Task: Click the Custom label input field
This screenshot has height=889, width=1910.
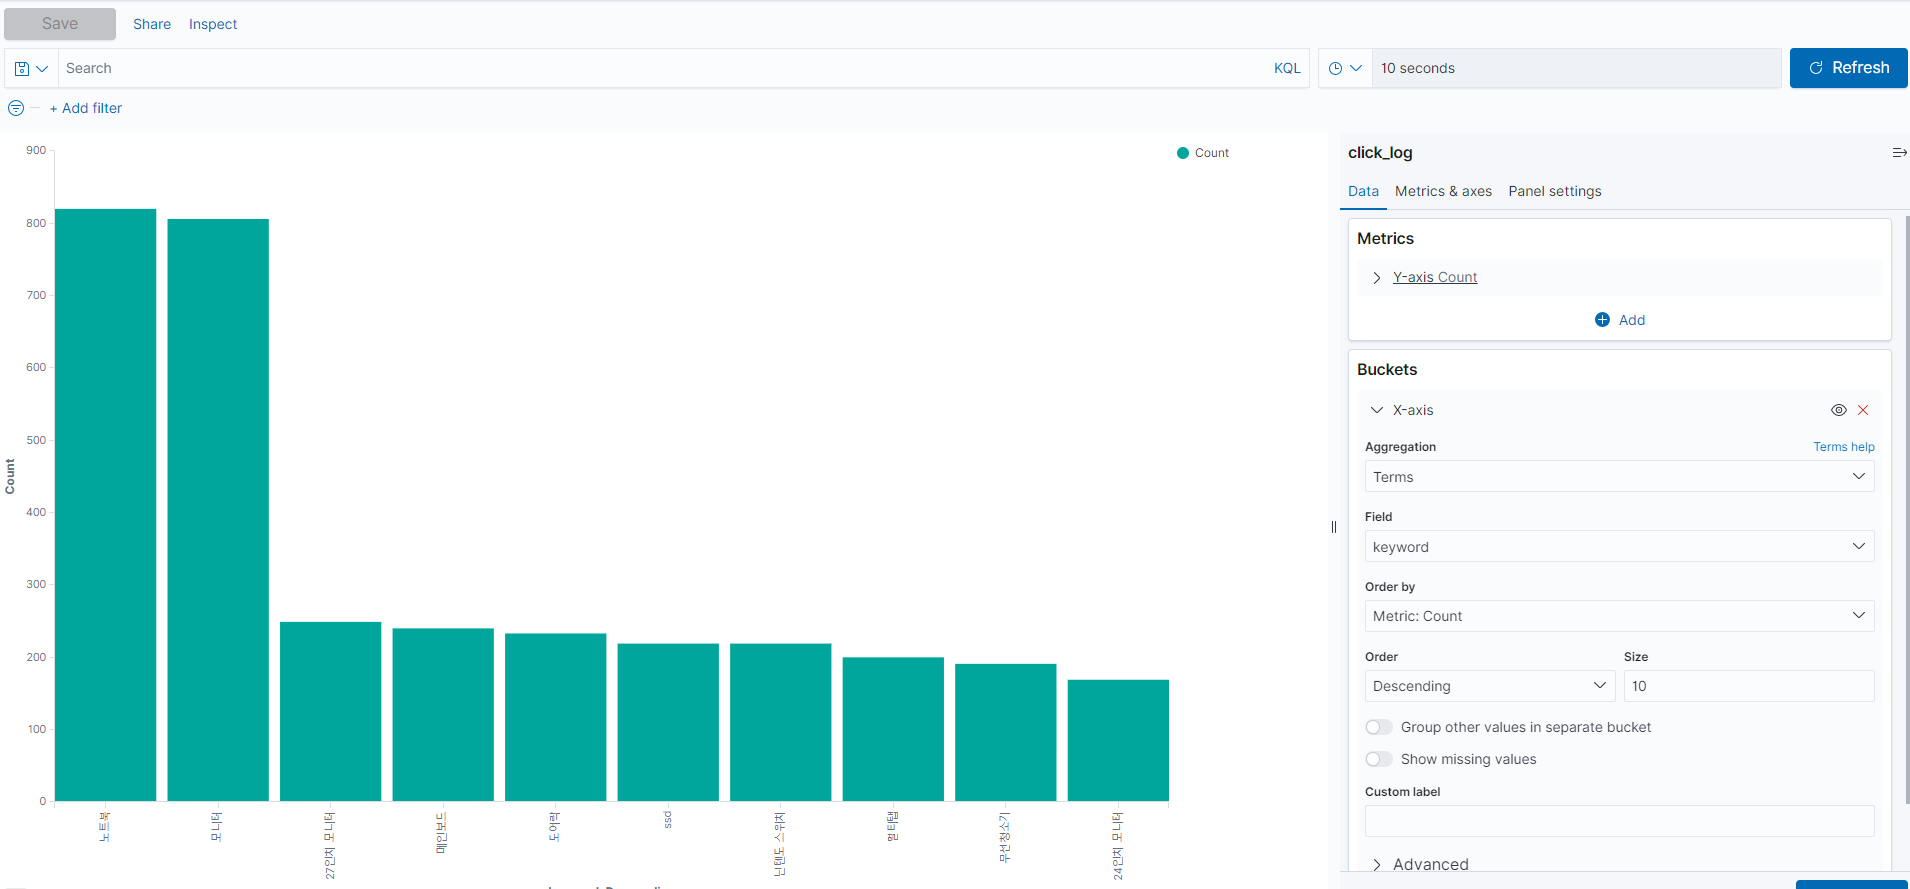Action: pyautogui.click(x=1619, y=821)
